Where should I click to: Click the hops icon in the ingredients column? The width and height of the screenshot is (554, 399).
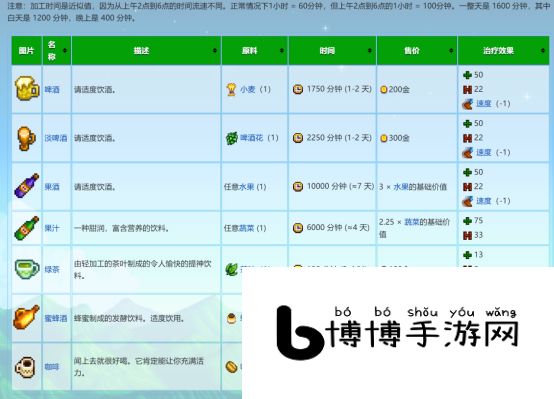(231, 138)
